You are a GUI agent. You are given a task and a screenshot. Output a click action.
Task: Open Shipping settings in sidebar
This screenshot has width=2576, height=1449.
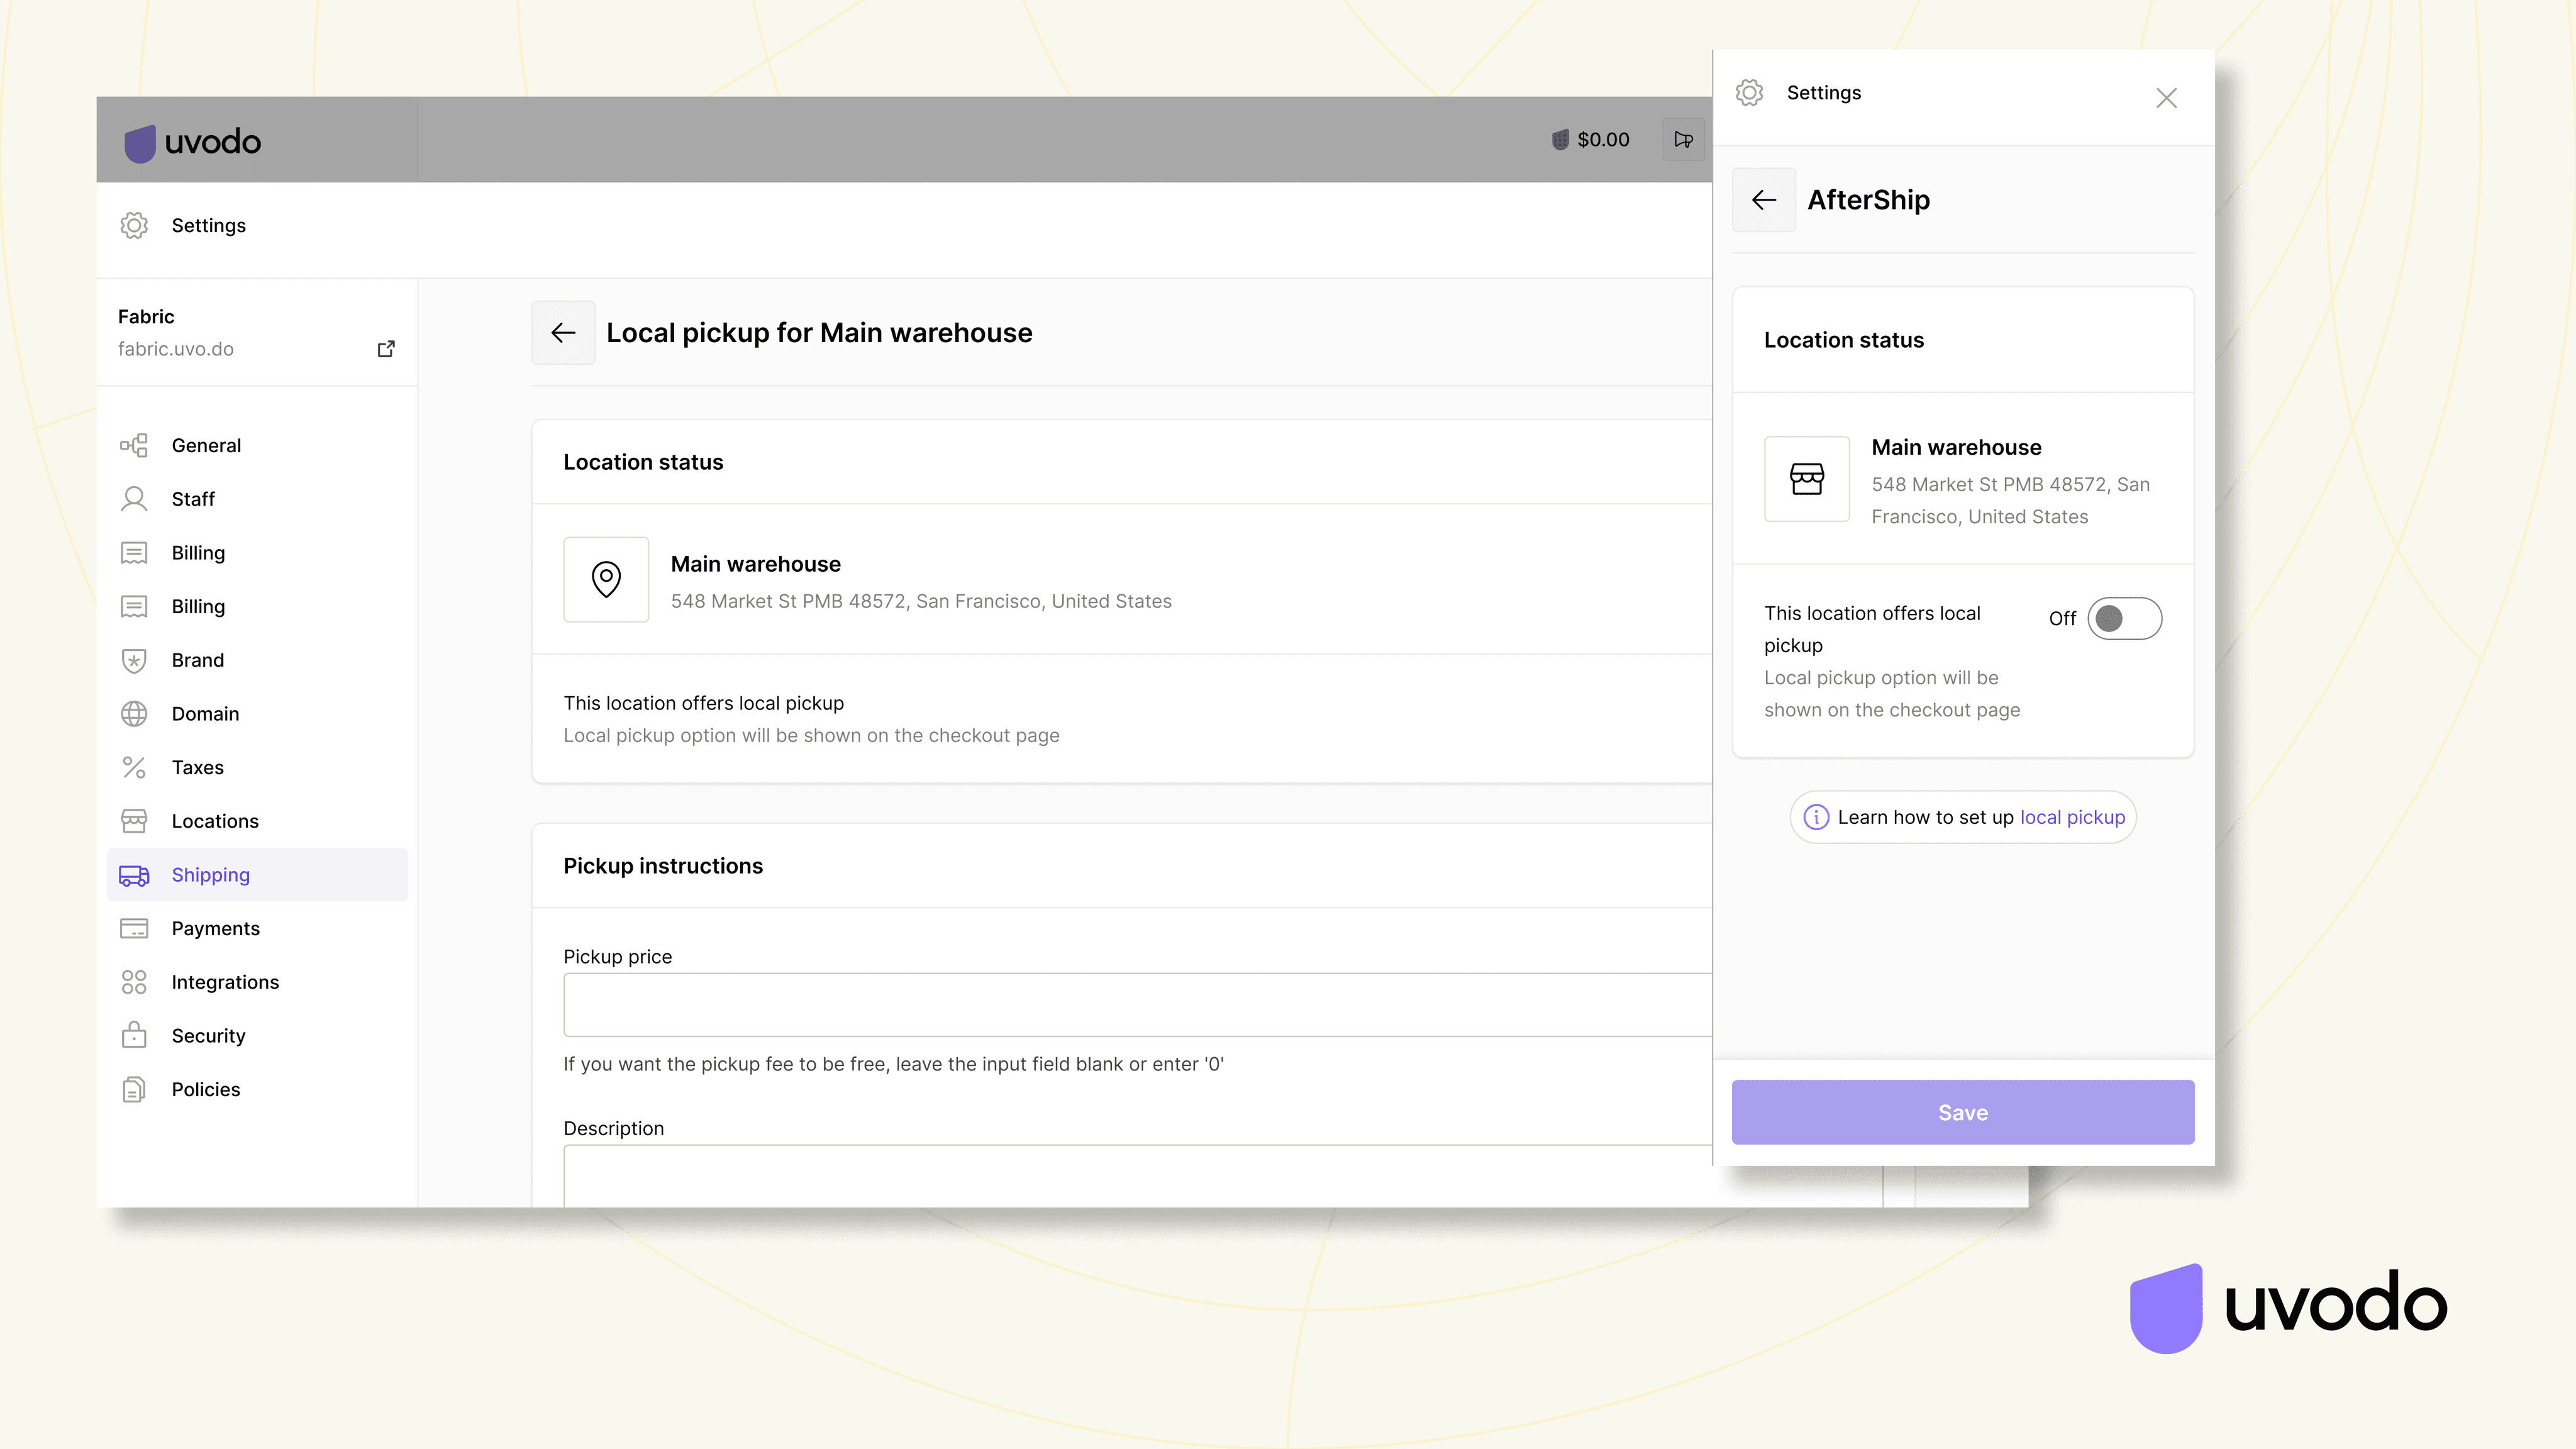point(210,875)
